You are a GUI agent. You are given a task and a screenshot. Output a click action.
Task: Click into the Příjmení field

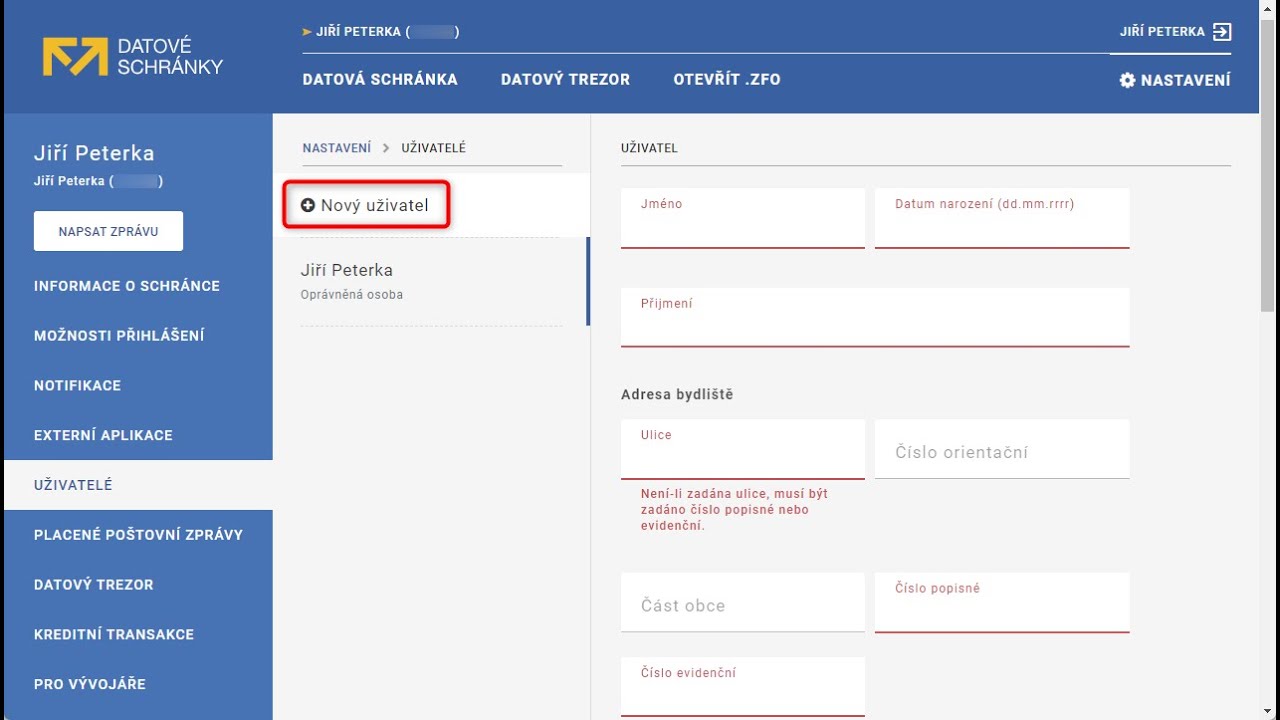click(x=875, y=317)
